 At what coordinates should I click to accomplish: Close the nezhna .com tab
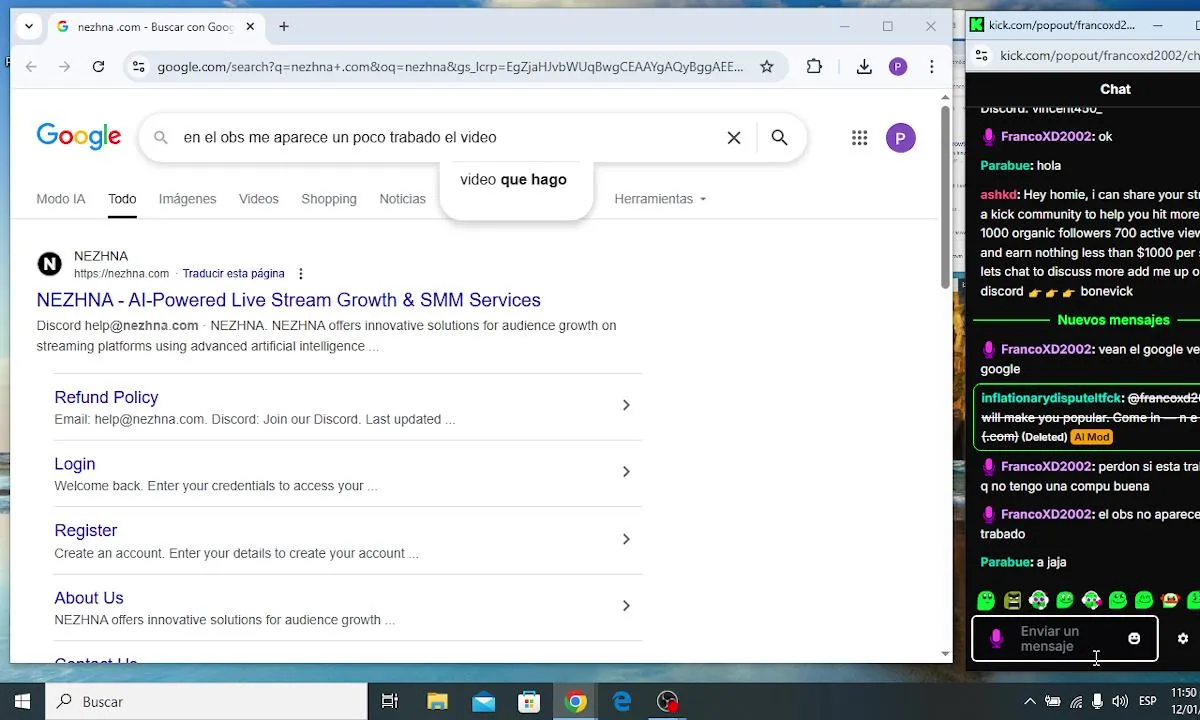pyautogui.click(x=250, y=27)
